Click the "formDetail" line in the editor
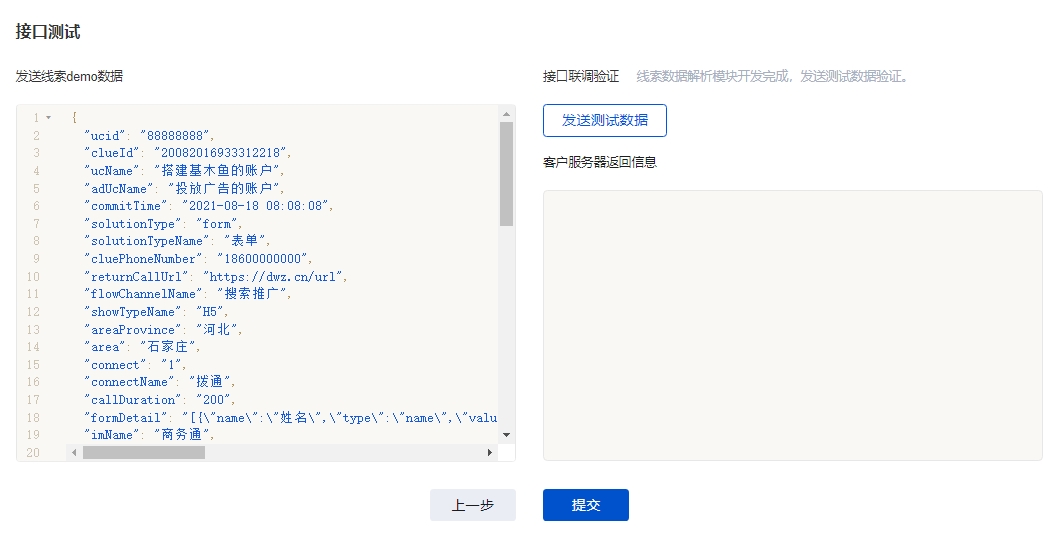The width and height of the screenshot is (1056, 536). (x=290, y=418)
